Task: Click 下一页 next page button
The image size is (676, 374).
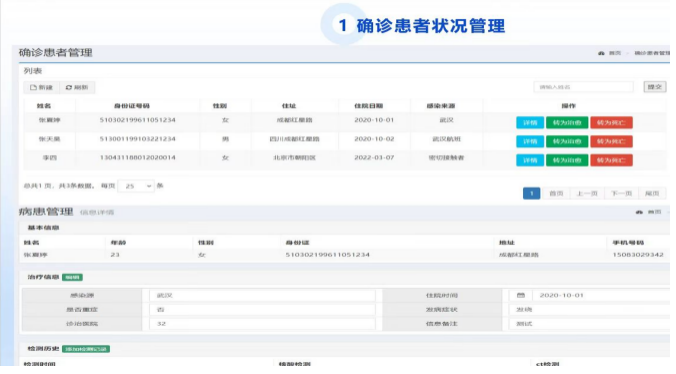Action: click(x=621, y=193)
